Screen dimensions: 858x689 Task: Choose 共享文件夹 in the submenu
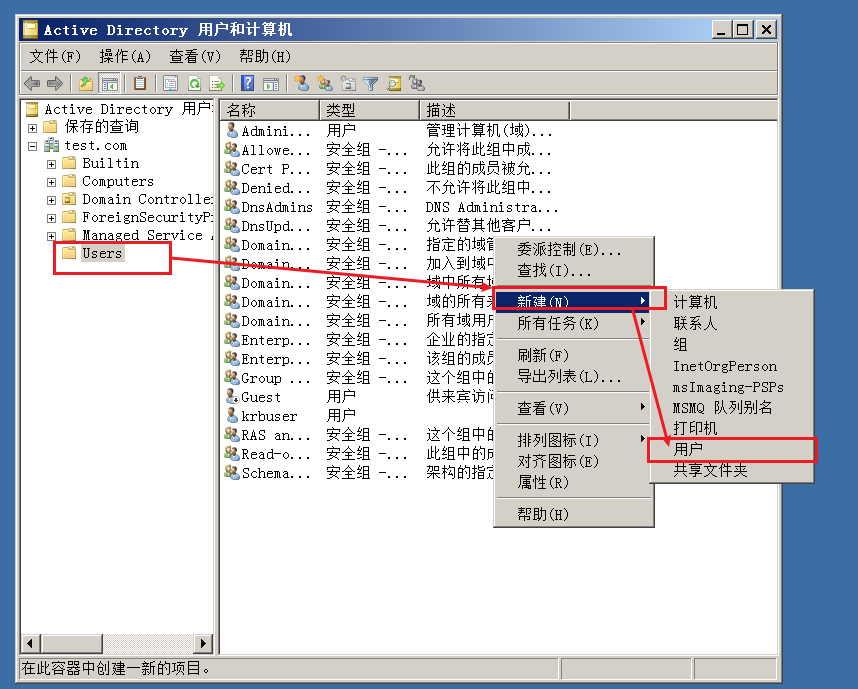(732, 470)
